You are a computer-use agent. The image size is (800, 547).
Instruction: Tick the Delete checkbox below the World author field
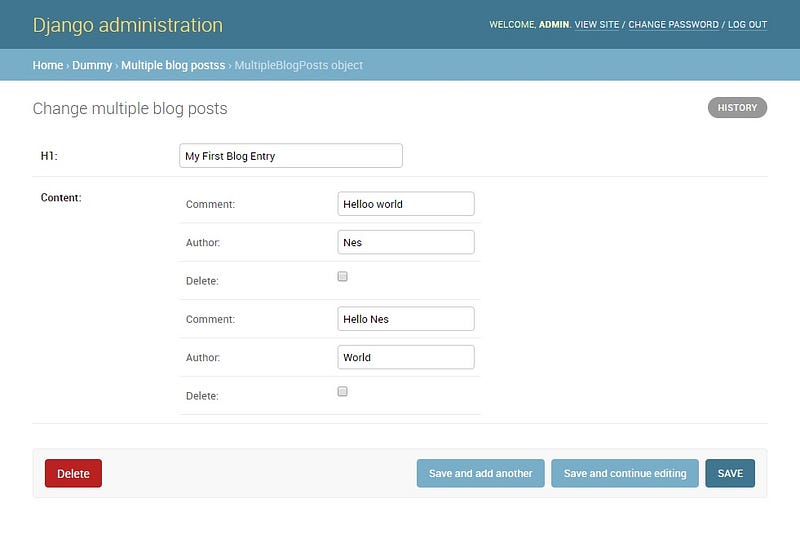(342, 391)
